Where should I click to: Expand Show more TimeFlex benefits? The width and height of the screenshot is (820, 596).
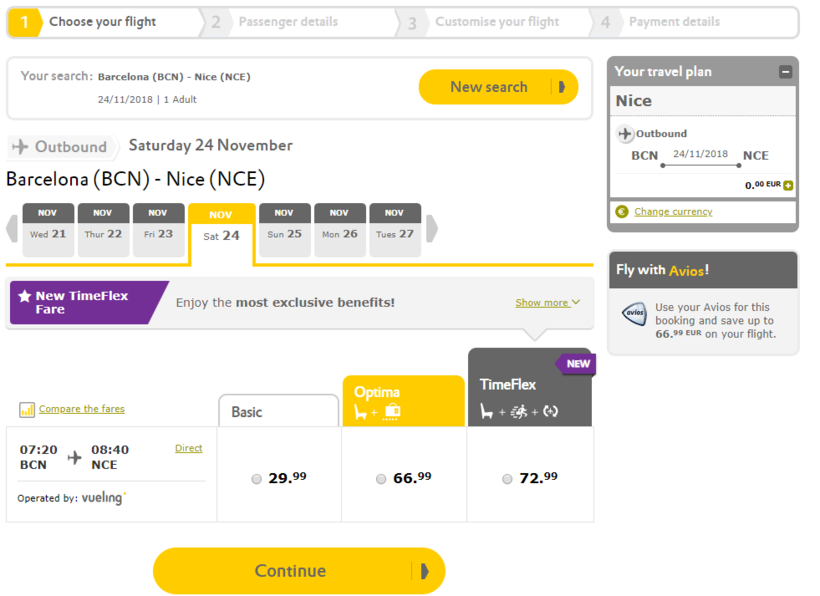coord(547,303)
